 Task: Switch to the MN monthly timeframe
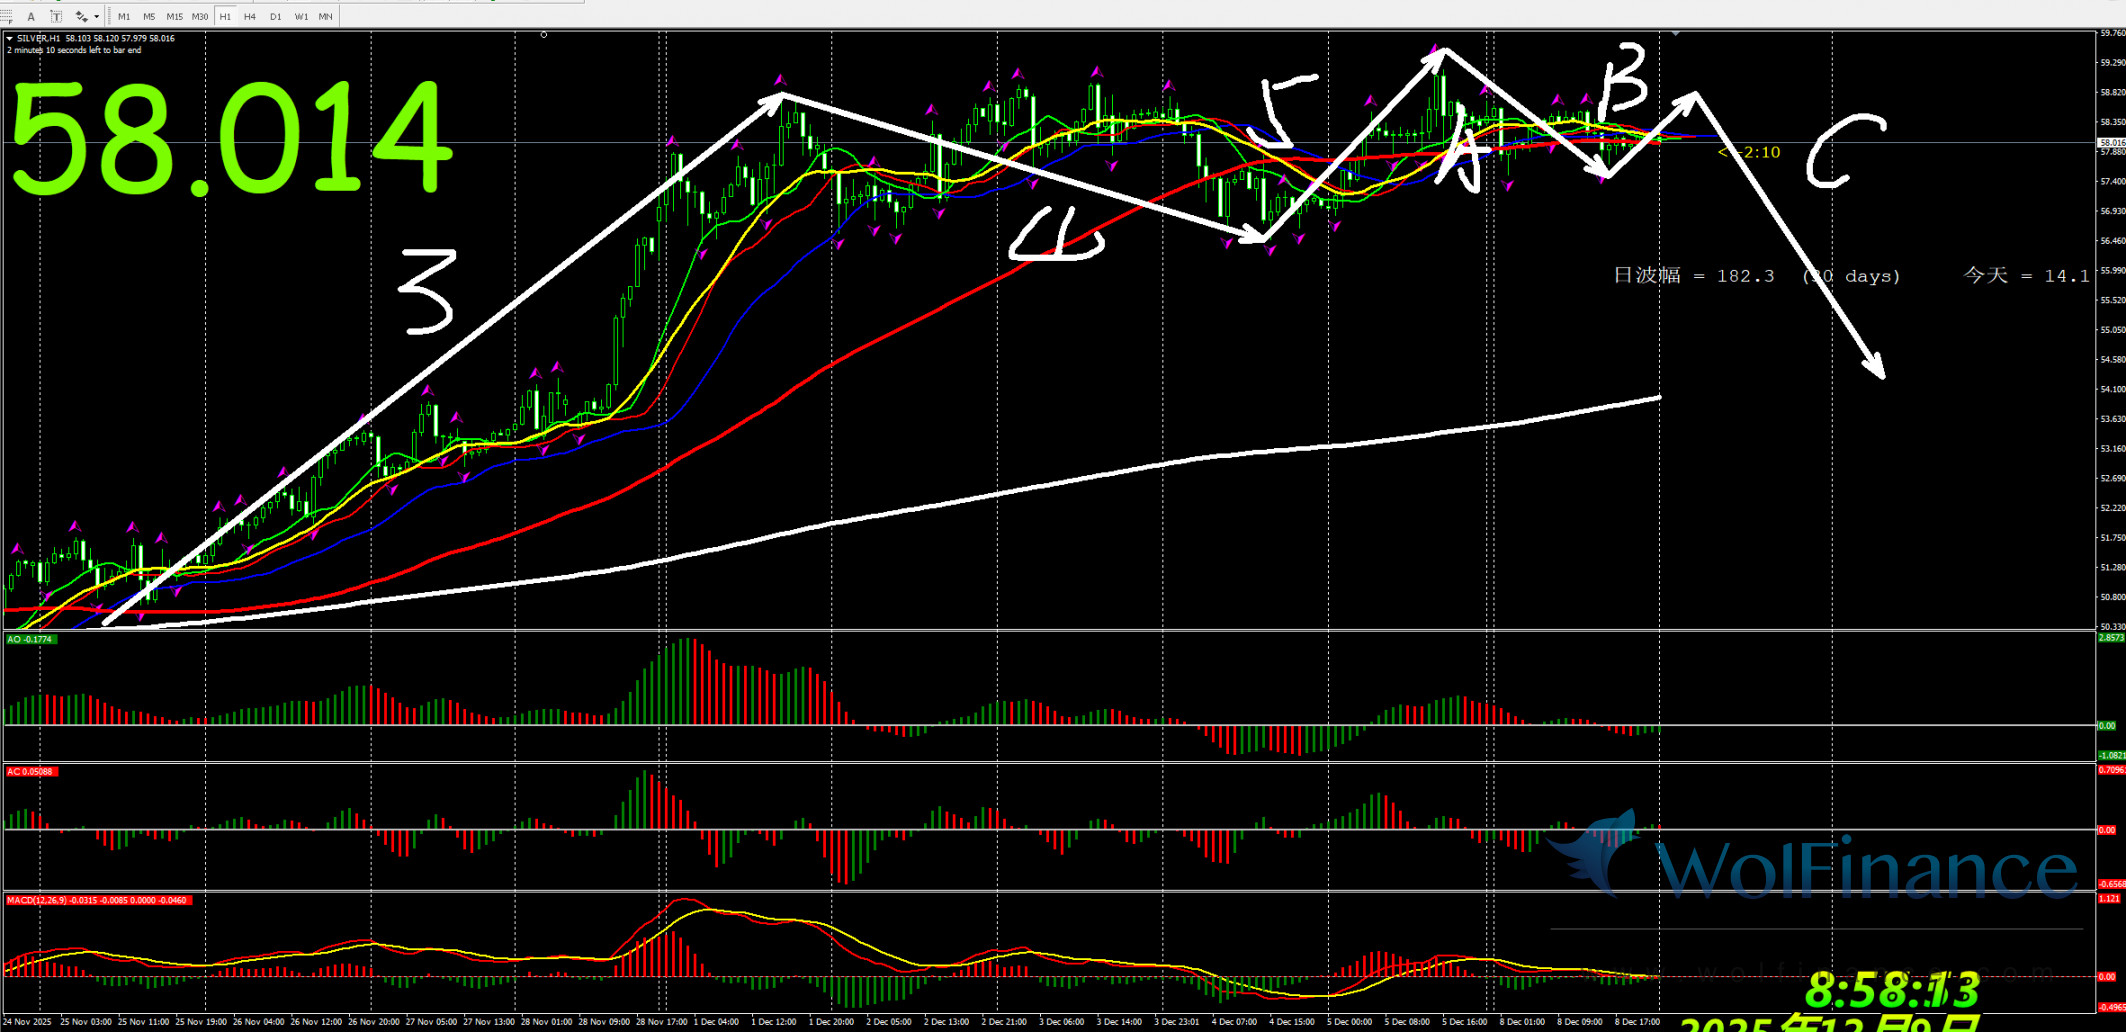coord(325,16)
